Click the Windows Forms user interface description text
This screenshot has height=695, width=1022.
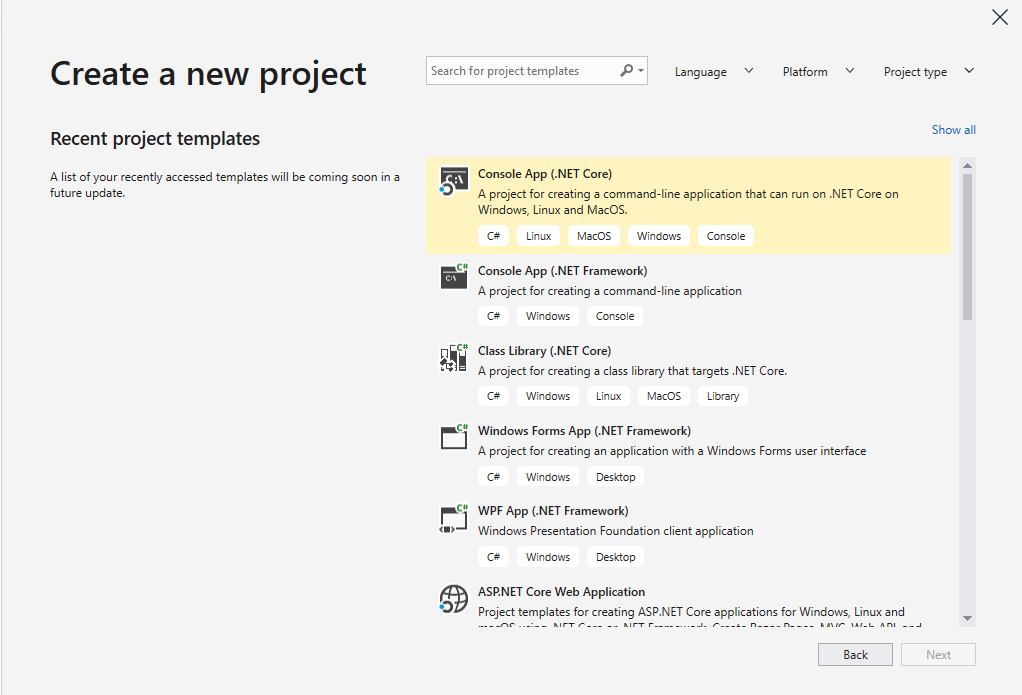672,451
